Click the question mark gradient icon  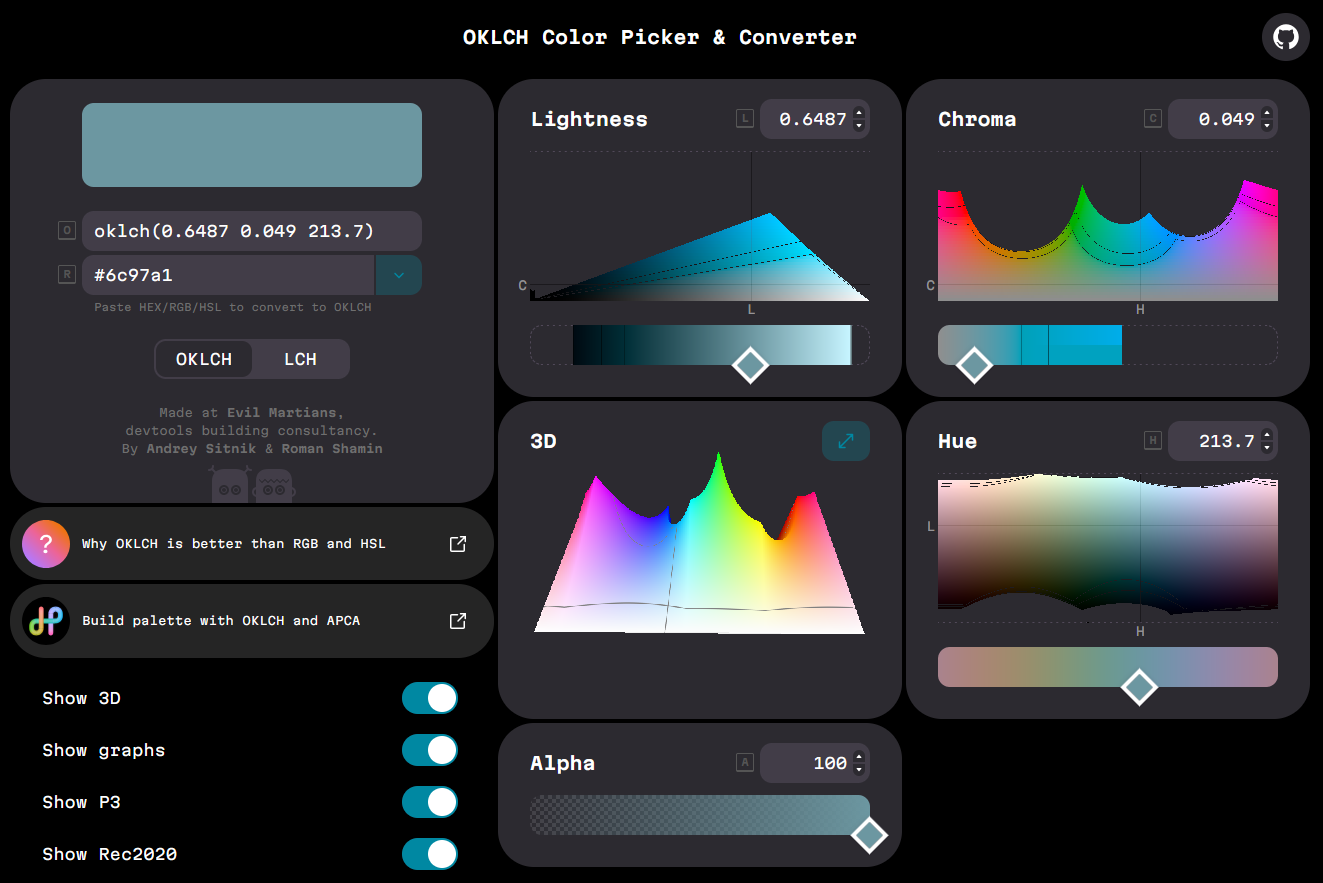[46, 544]
